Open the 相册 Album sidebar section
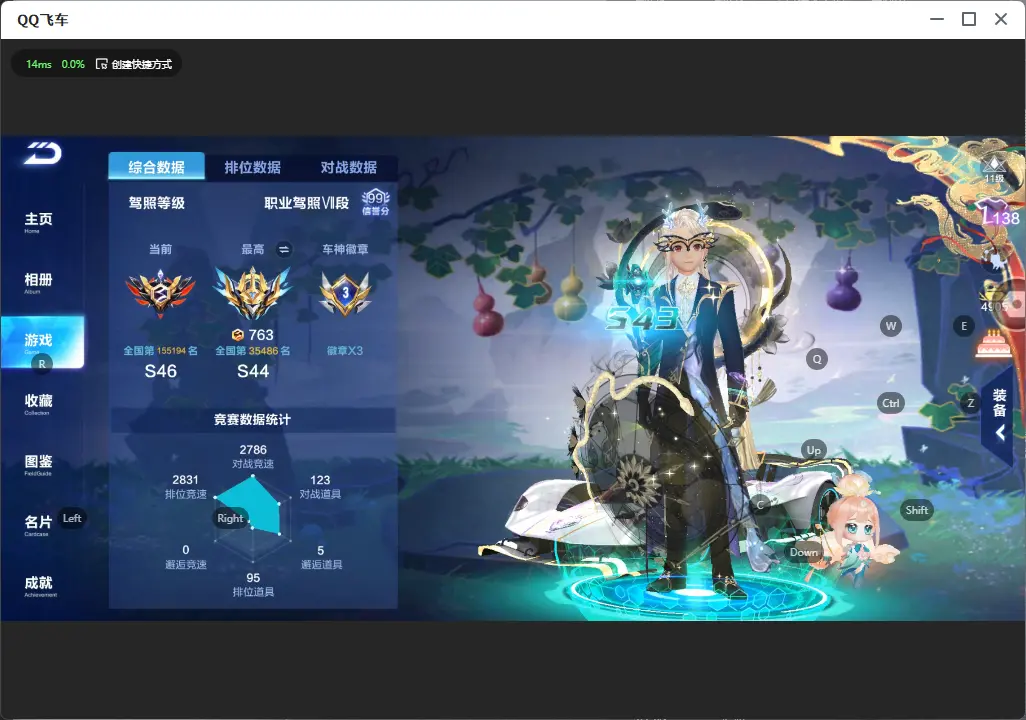This screenshot has height=720, width=1026. point(38,282)
